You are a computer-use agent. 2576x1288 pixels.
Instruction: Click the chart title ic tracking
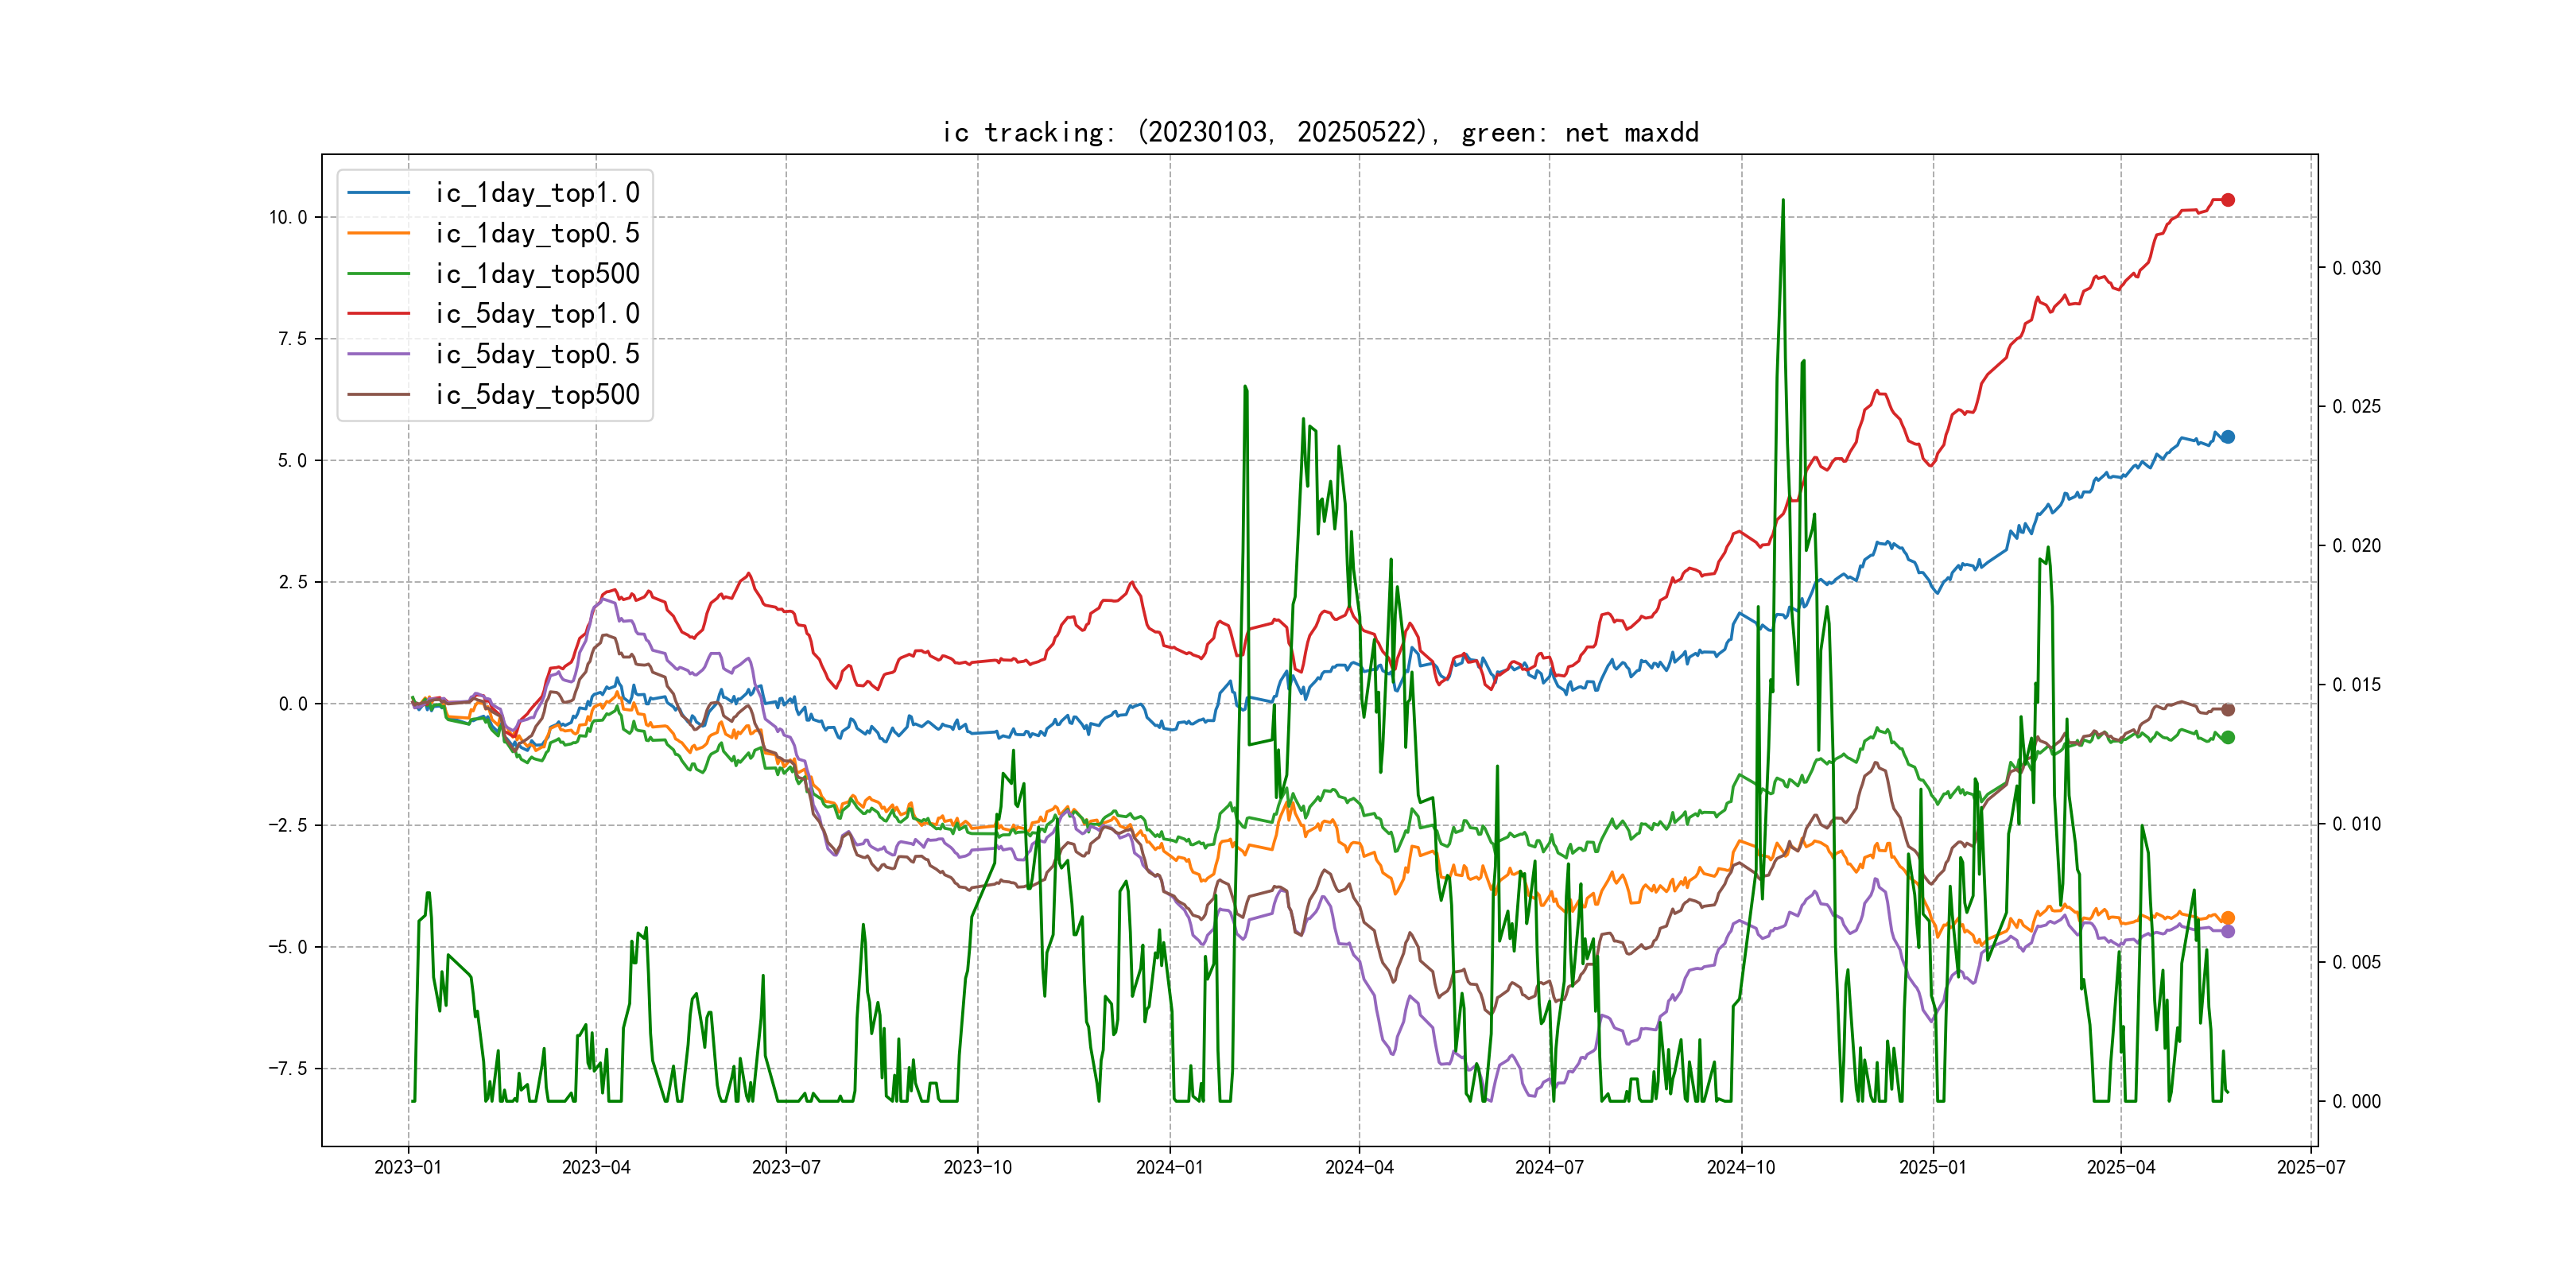click(x=1320, y=132)
